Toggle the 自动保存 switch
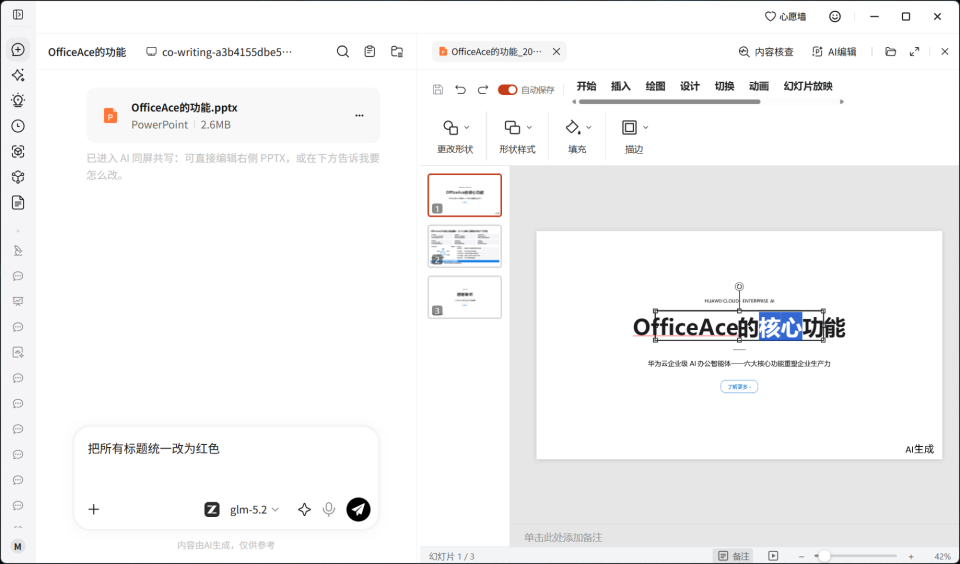The height and width of the screenshot is (564, 960). [508, 90]
